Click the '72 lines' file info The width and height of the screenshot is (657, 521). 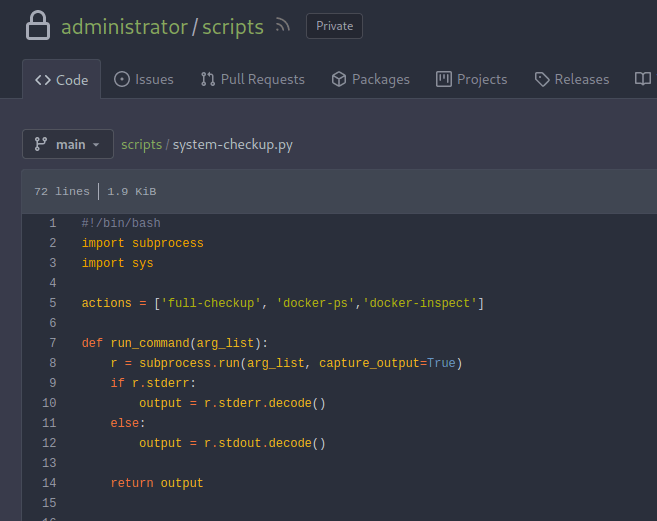[62, 192]
